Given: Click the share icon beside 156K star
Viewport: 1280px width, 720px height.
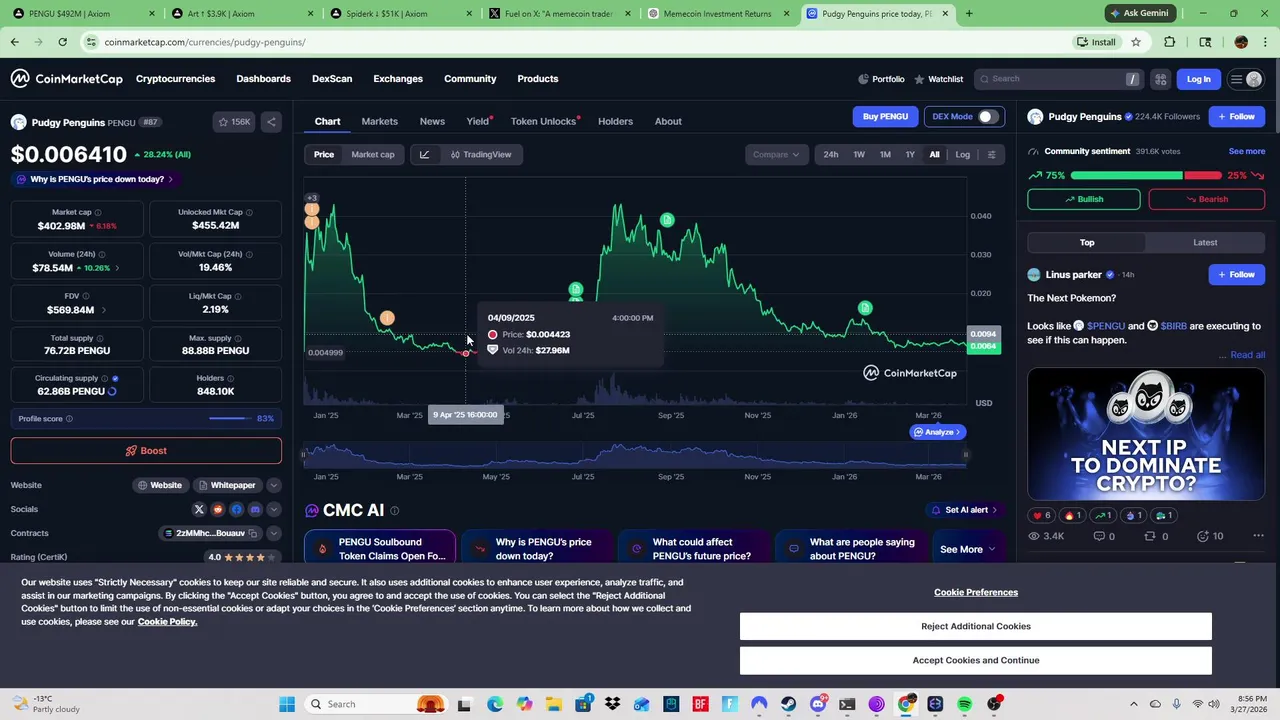Looking at the screenshot, I should 271,122.
